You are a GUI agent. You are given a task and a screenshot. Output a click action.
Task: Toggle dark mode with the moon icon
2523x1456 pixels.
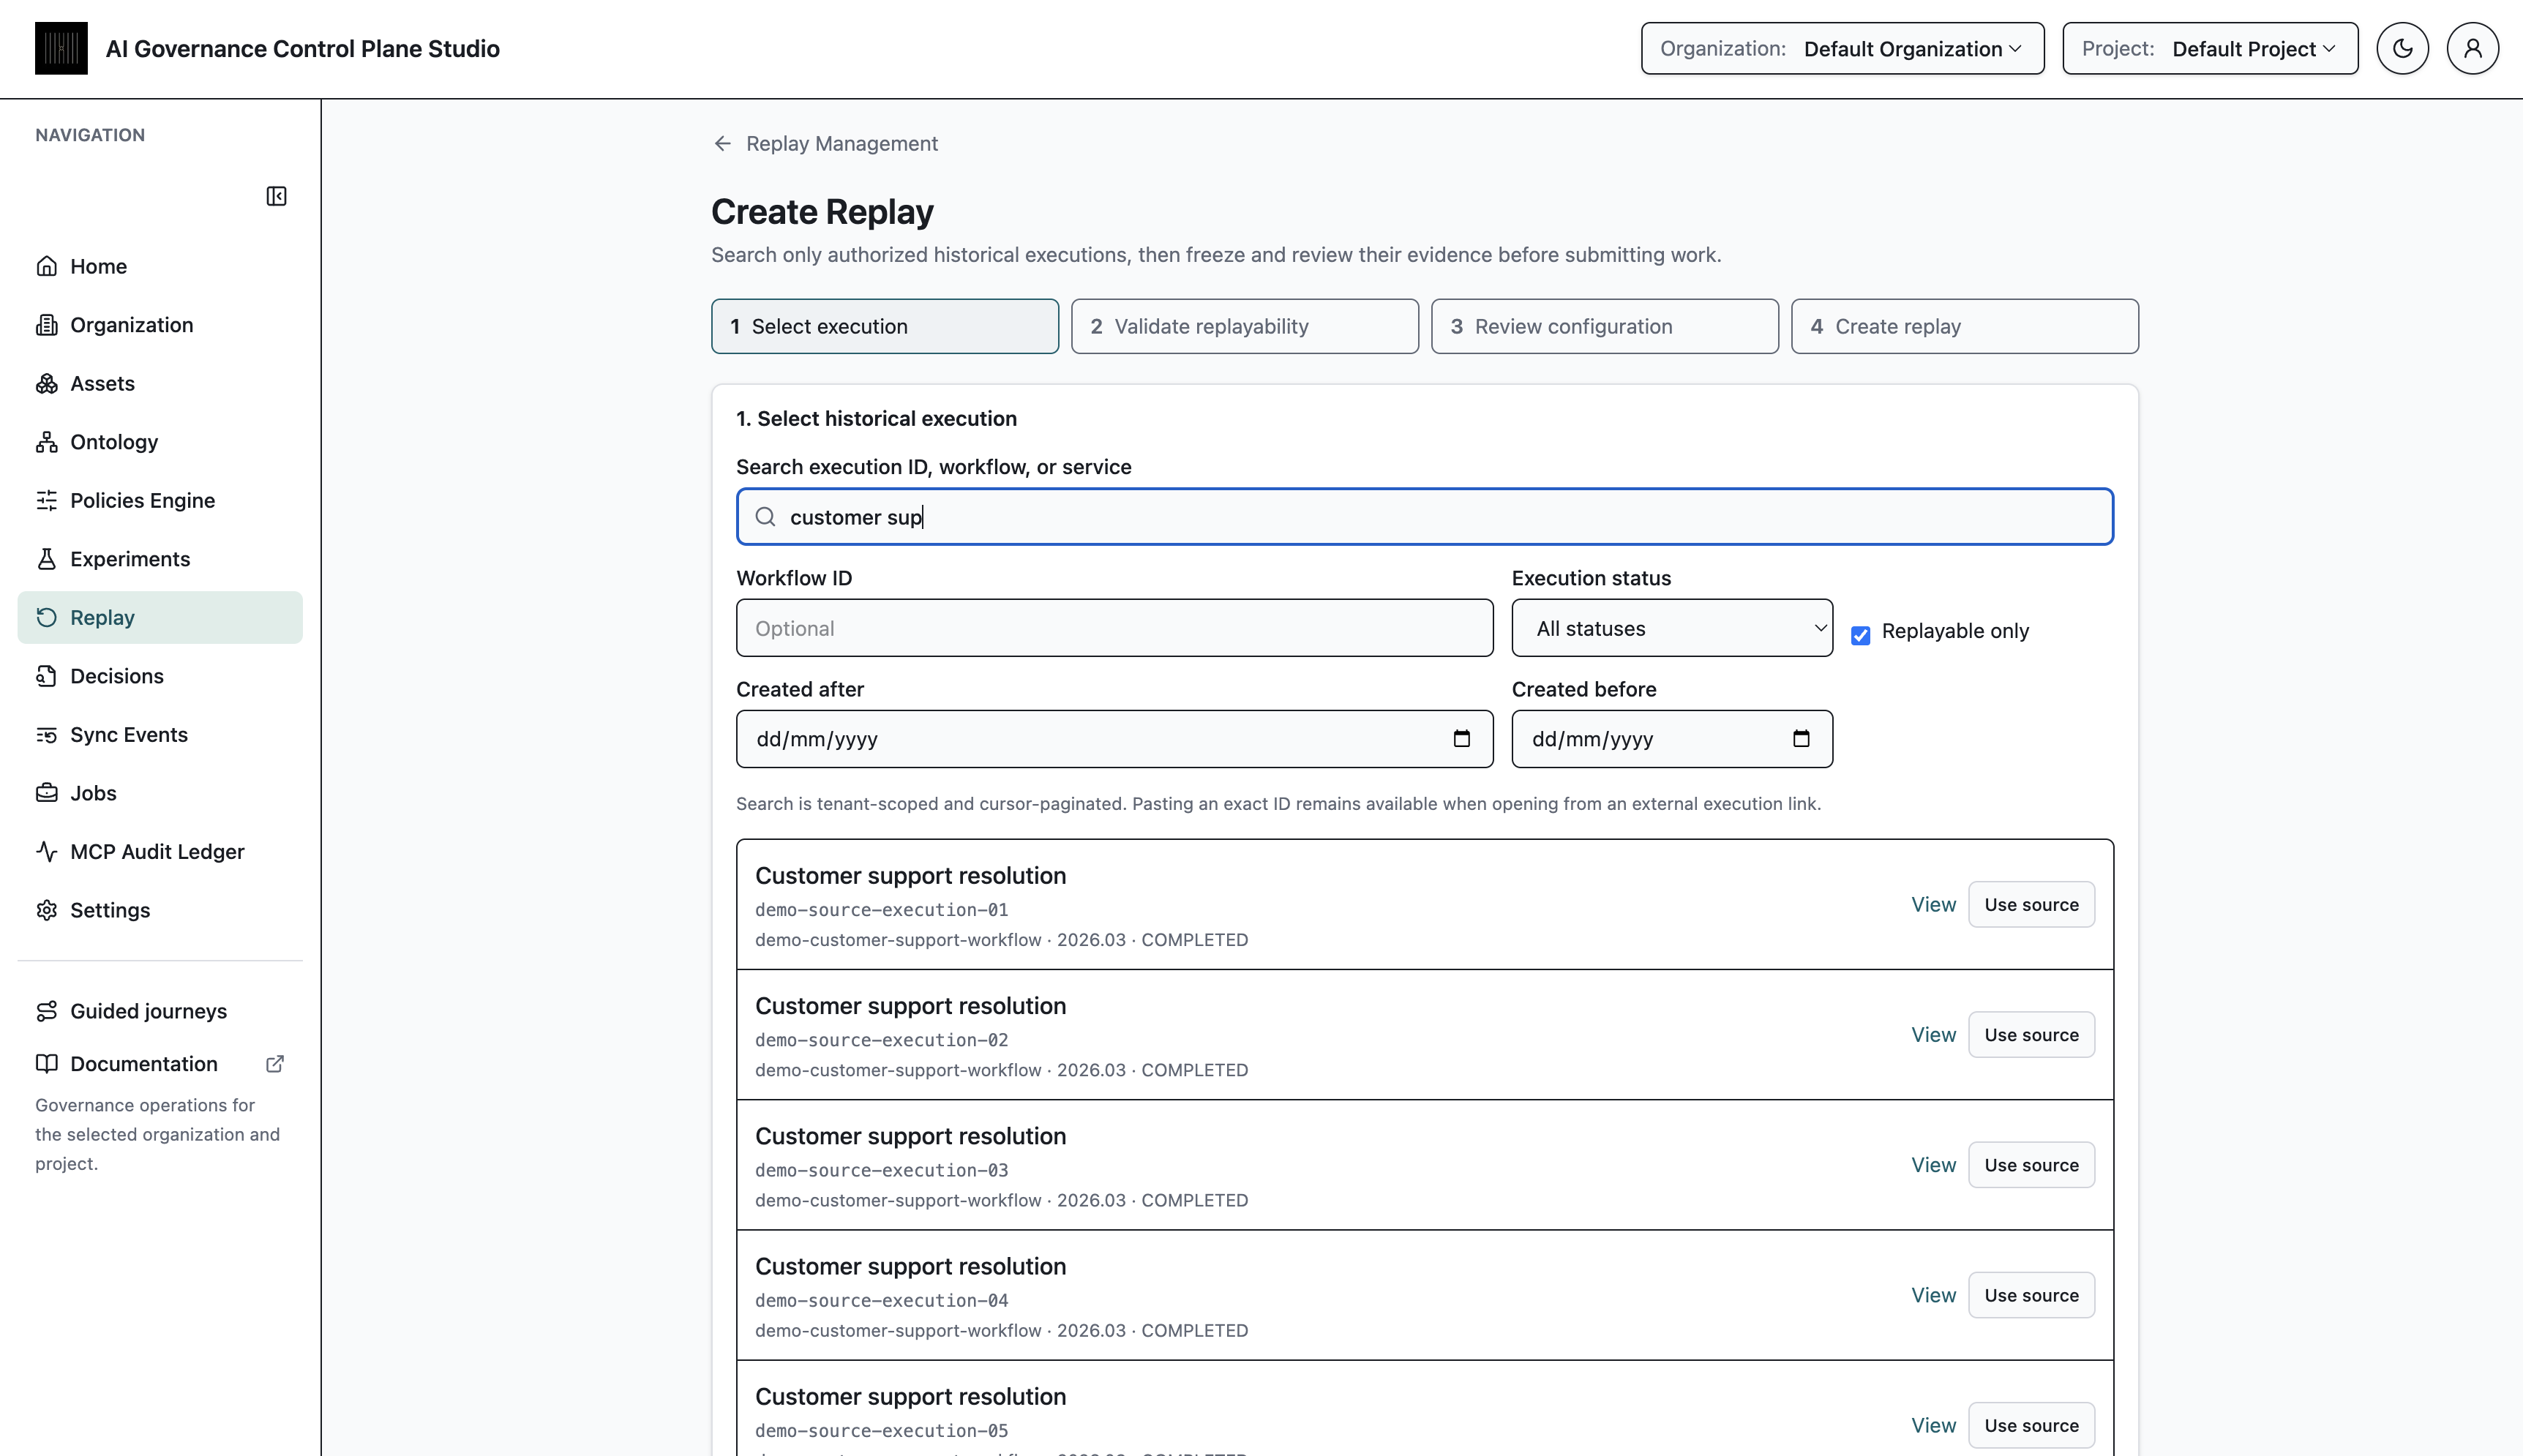pos(2402,48)
